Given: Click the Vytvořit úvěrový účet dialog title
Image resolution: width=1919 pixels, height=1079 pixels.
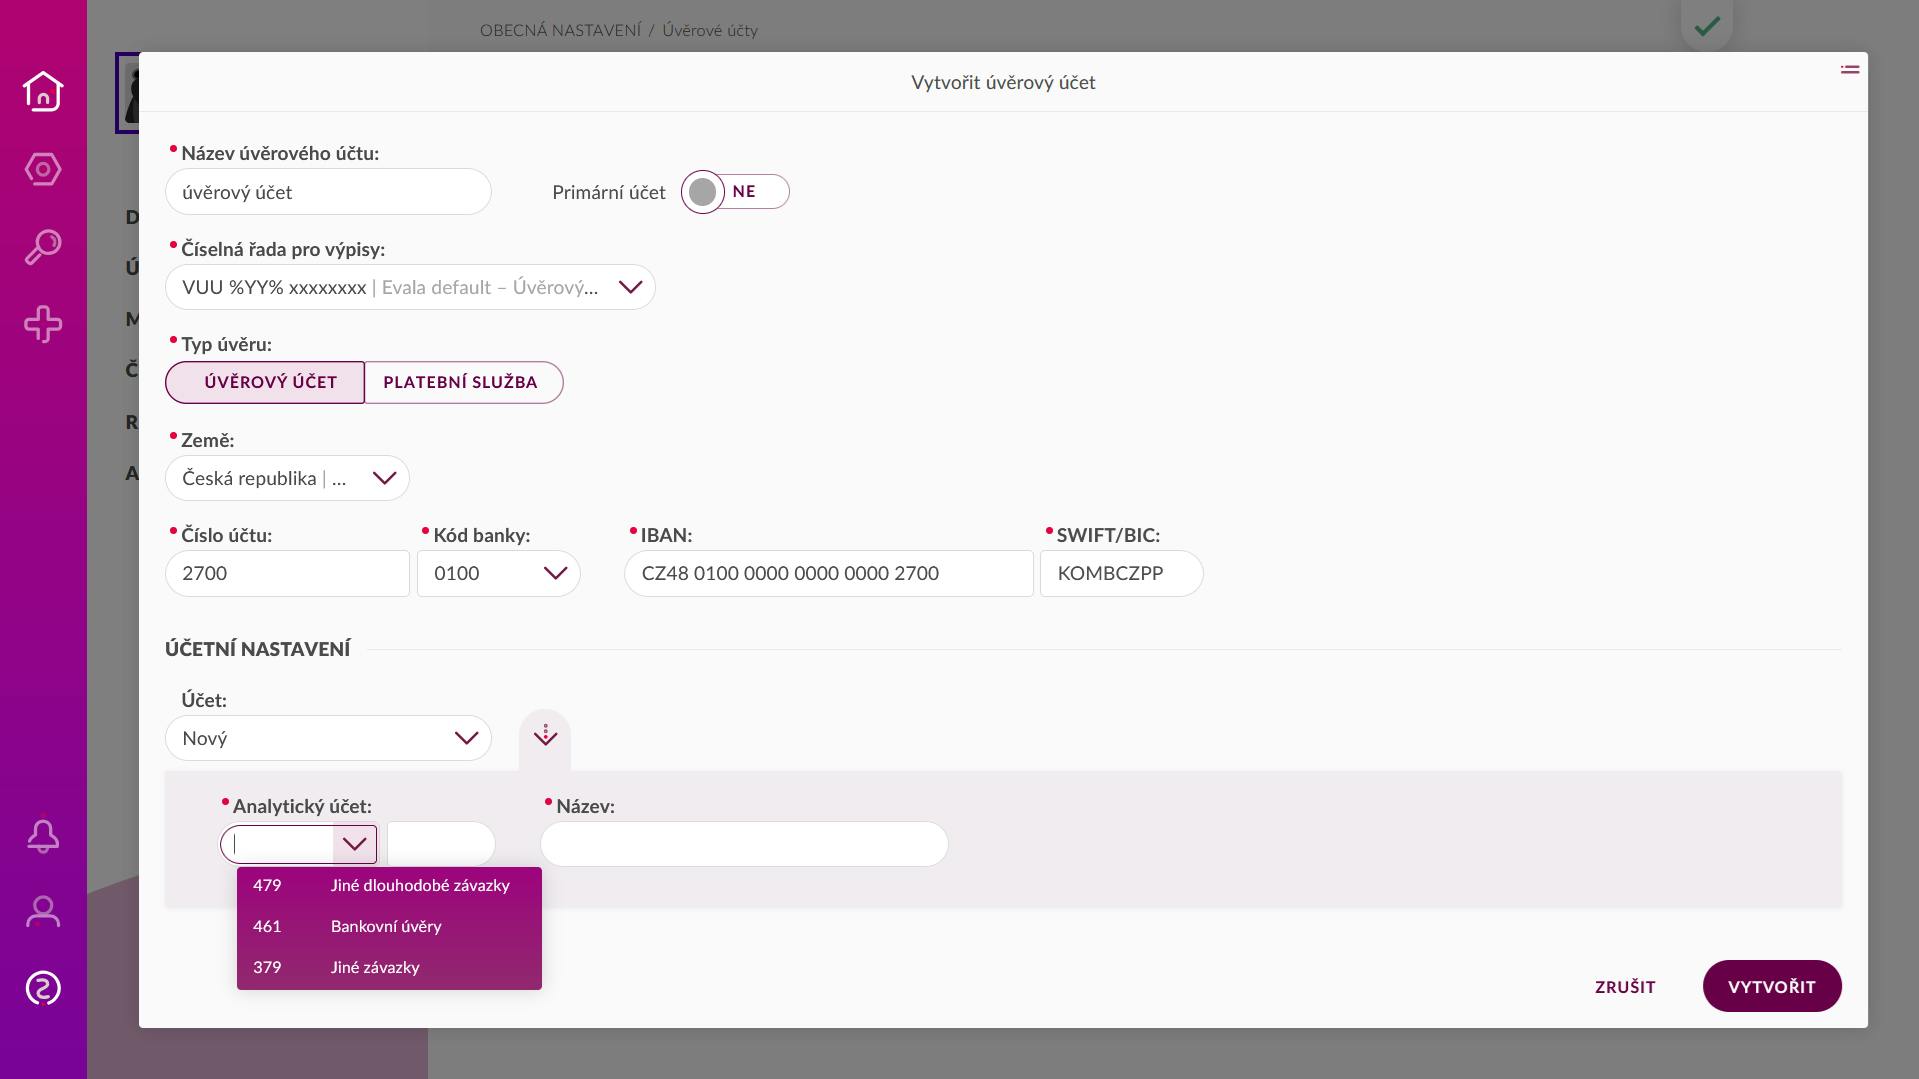Looking at the screenshot, I should pos(1003,82).
